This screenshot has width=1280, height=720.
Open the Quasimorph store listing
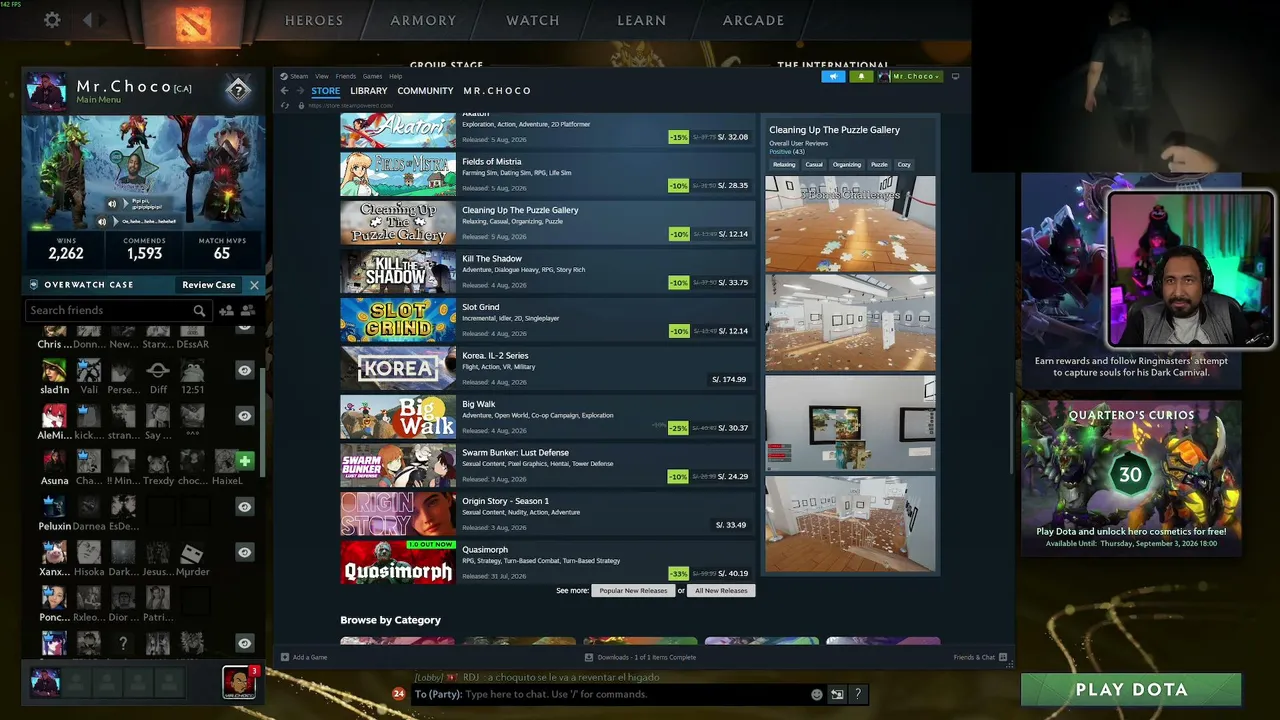coord(548,561)
